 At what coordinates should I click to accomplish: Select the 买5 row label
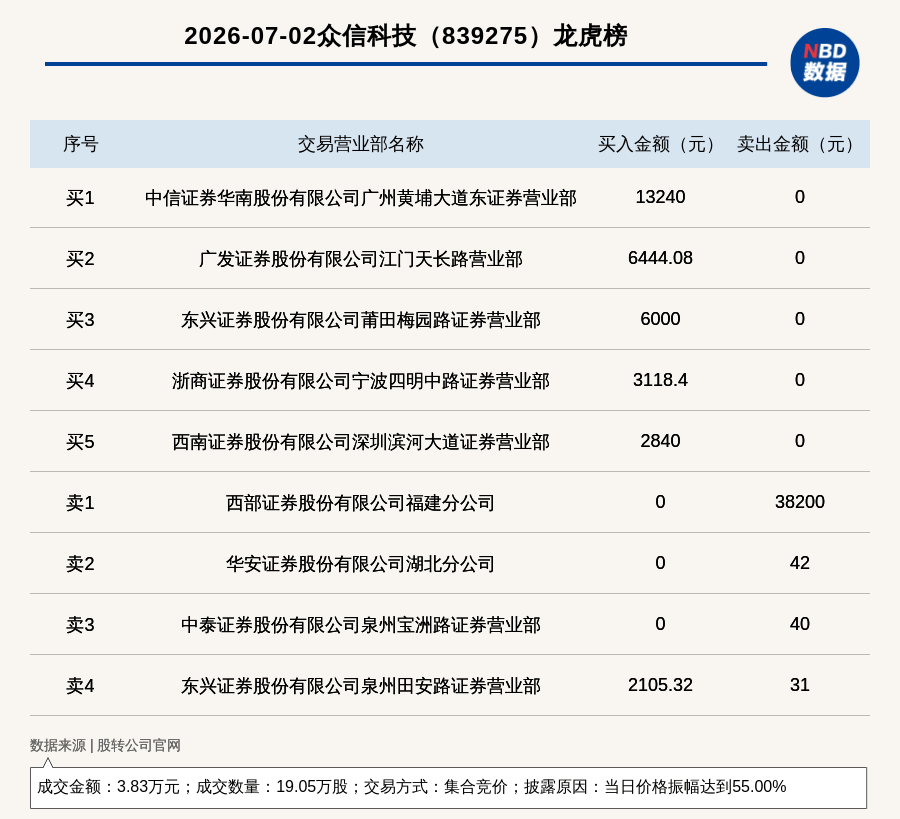(x=80, y=442)
